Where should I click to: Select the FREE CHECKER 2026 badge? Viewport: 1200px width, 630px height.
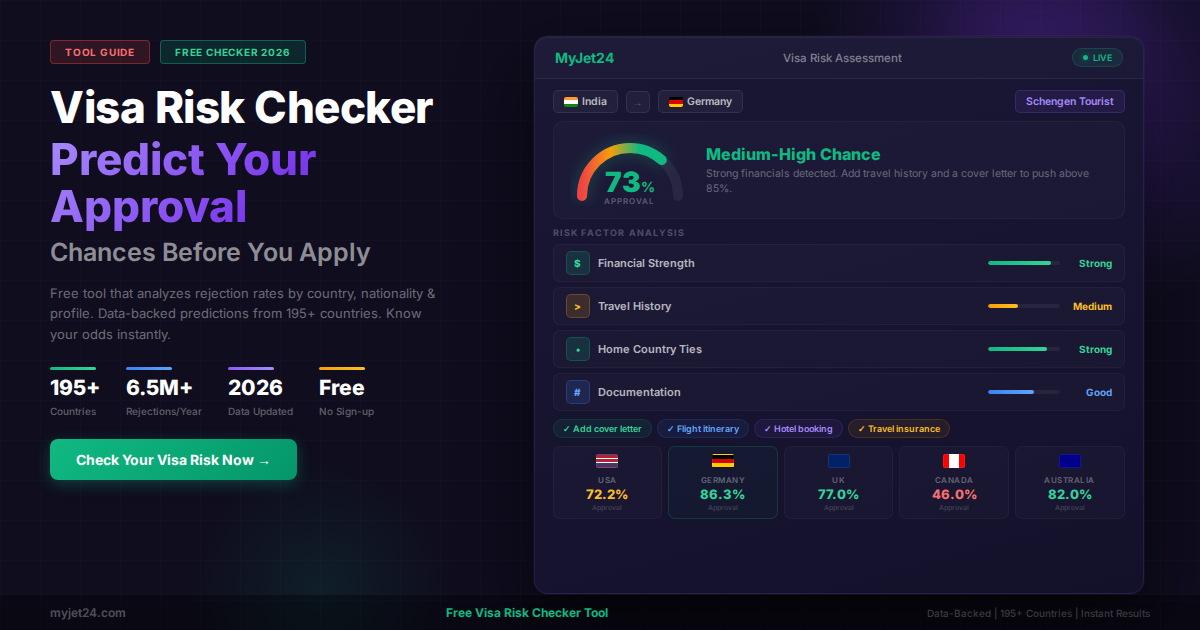point(232,51)
